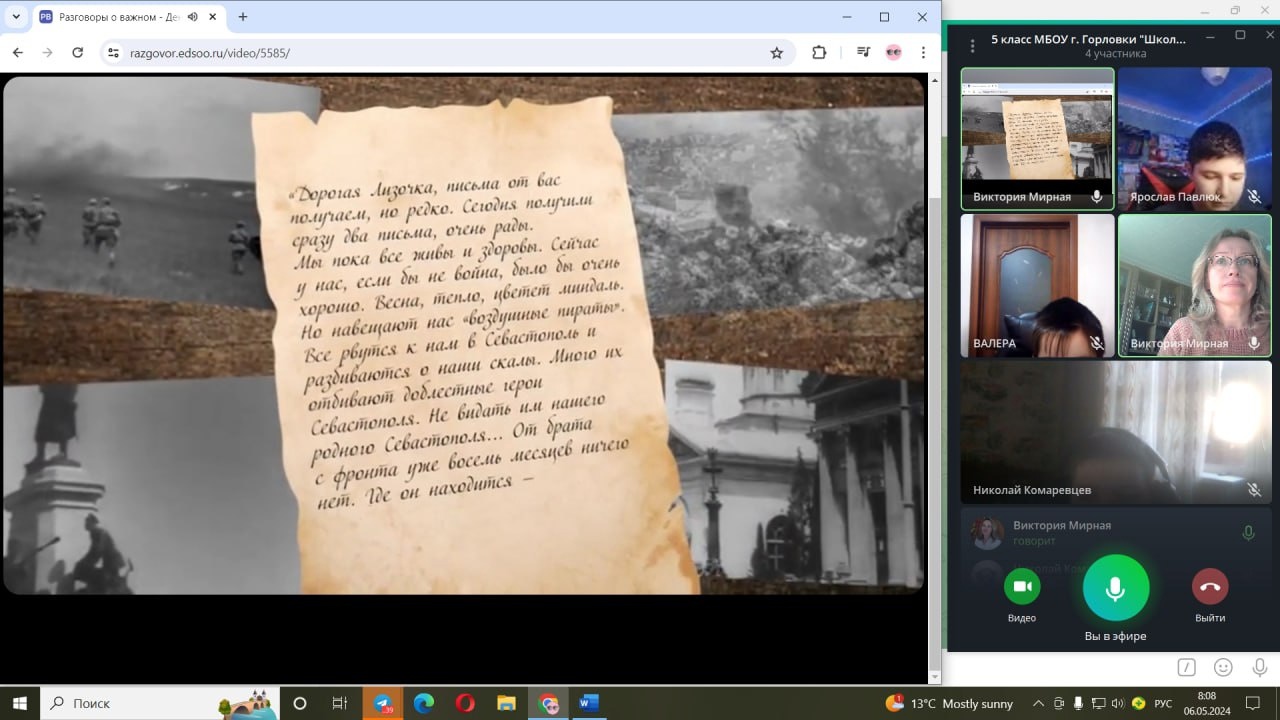Go back in Chrome
The image size is (1280, 720).
[x=17, y=53]
